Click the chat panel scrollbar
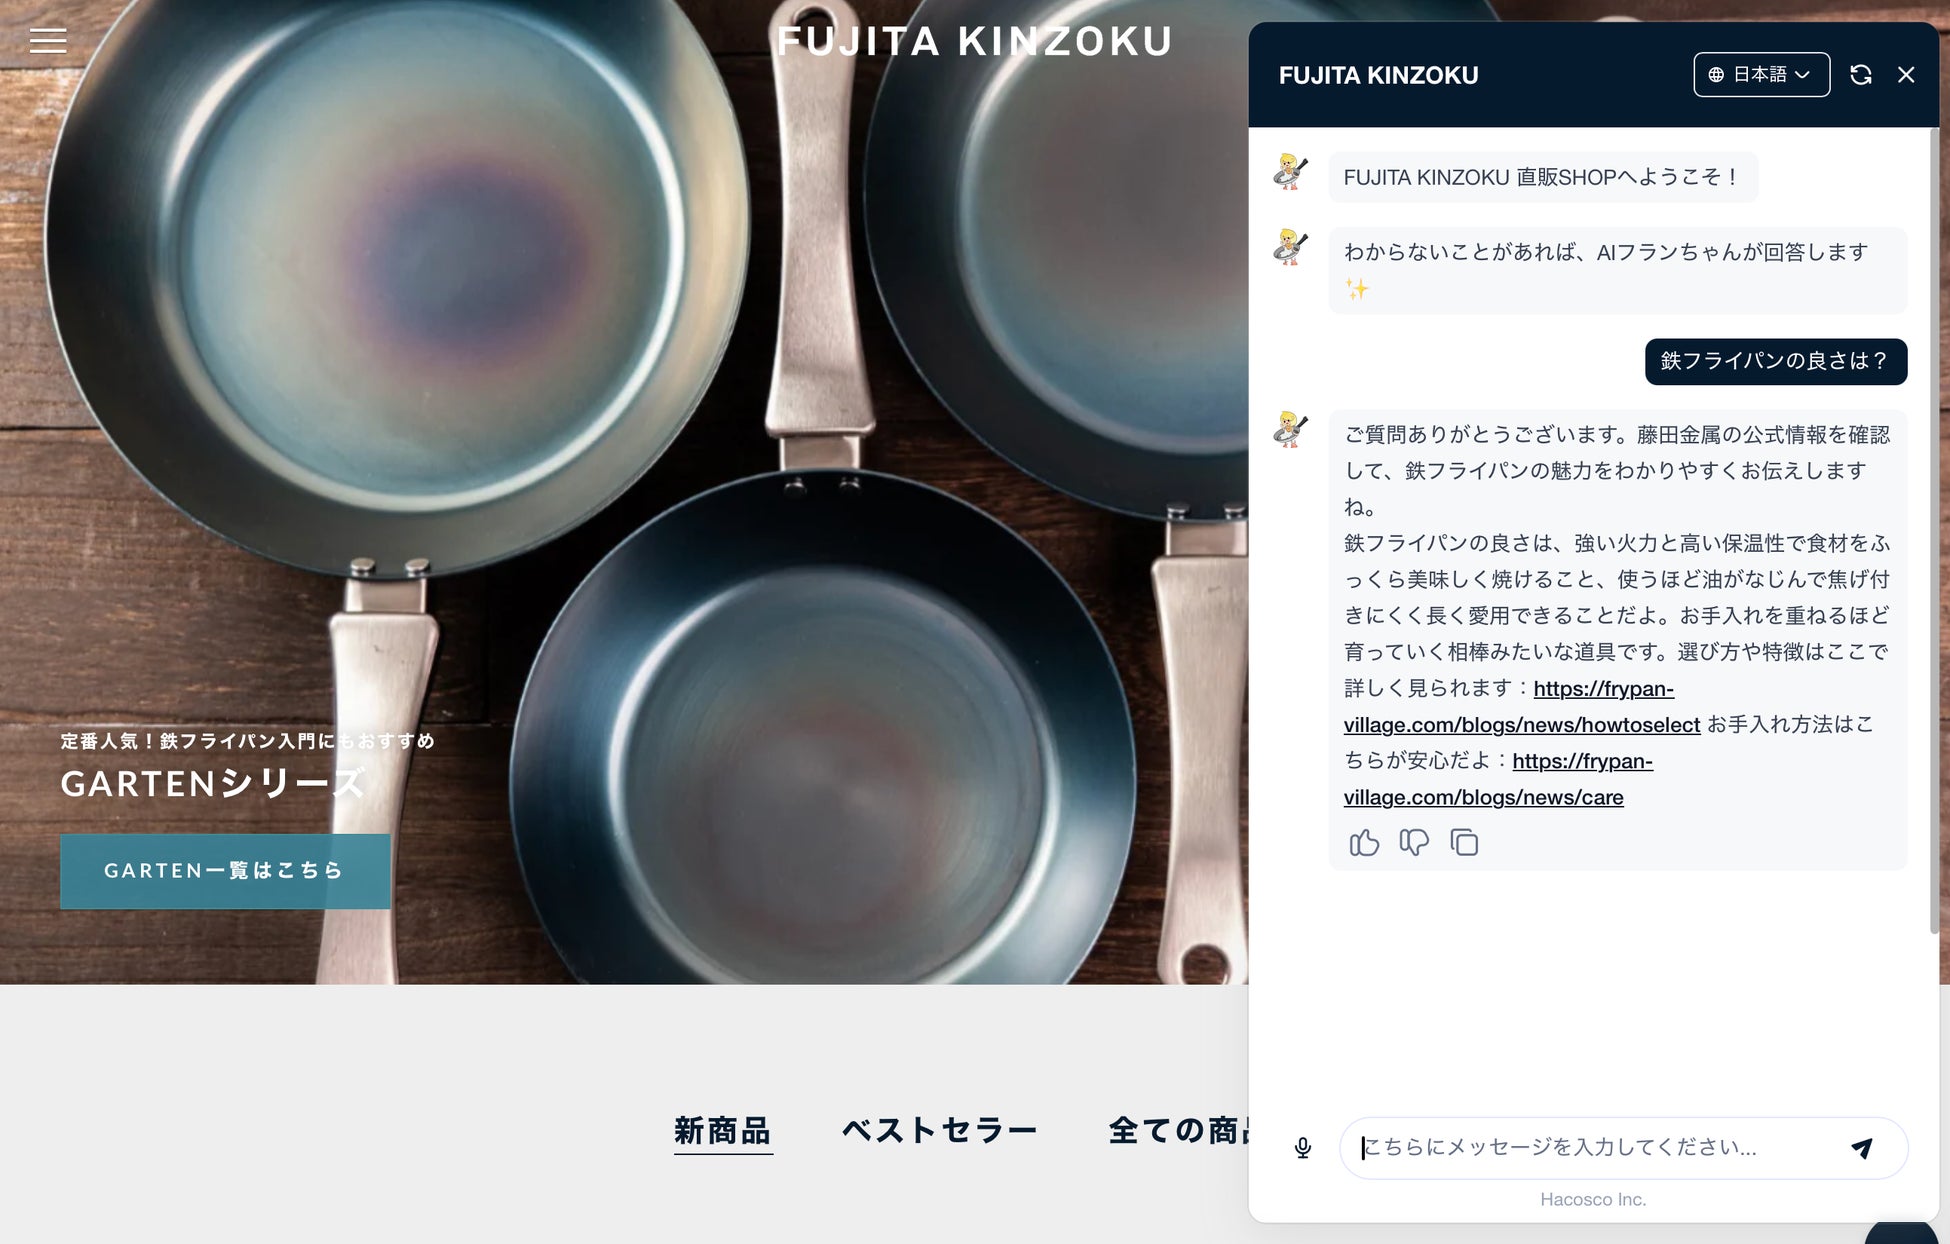The height and width of the screenshot is (1244, 1950). pyautogui.click(x=1933, y=530)
